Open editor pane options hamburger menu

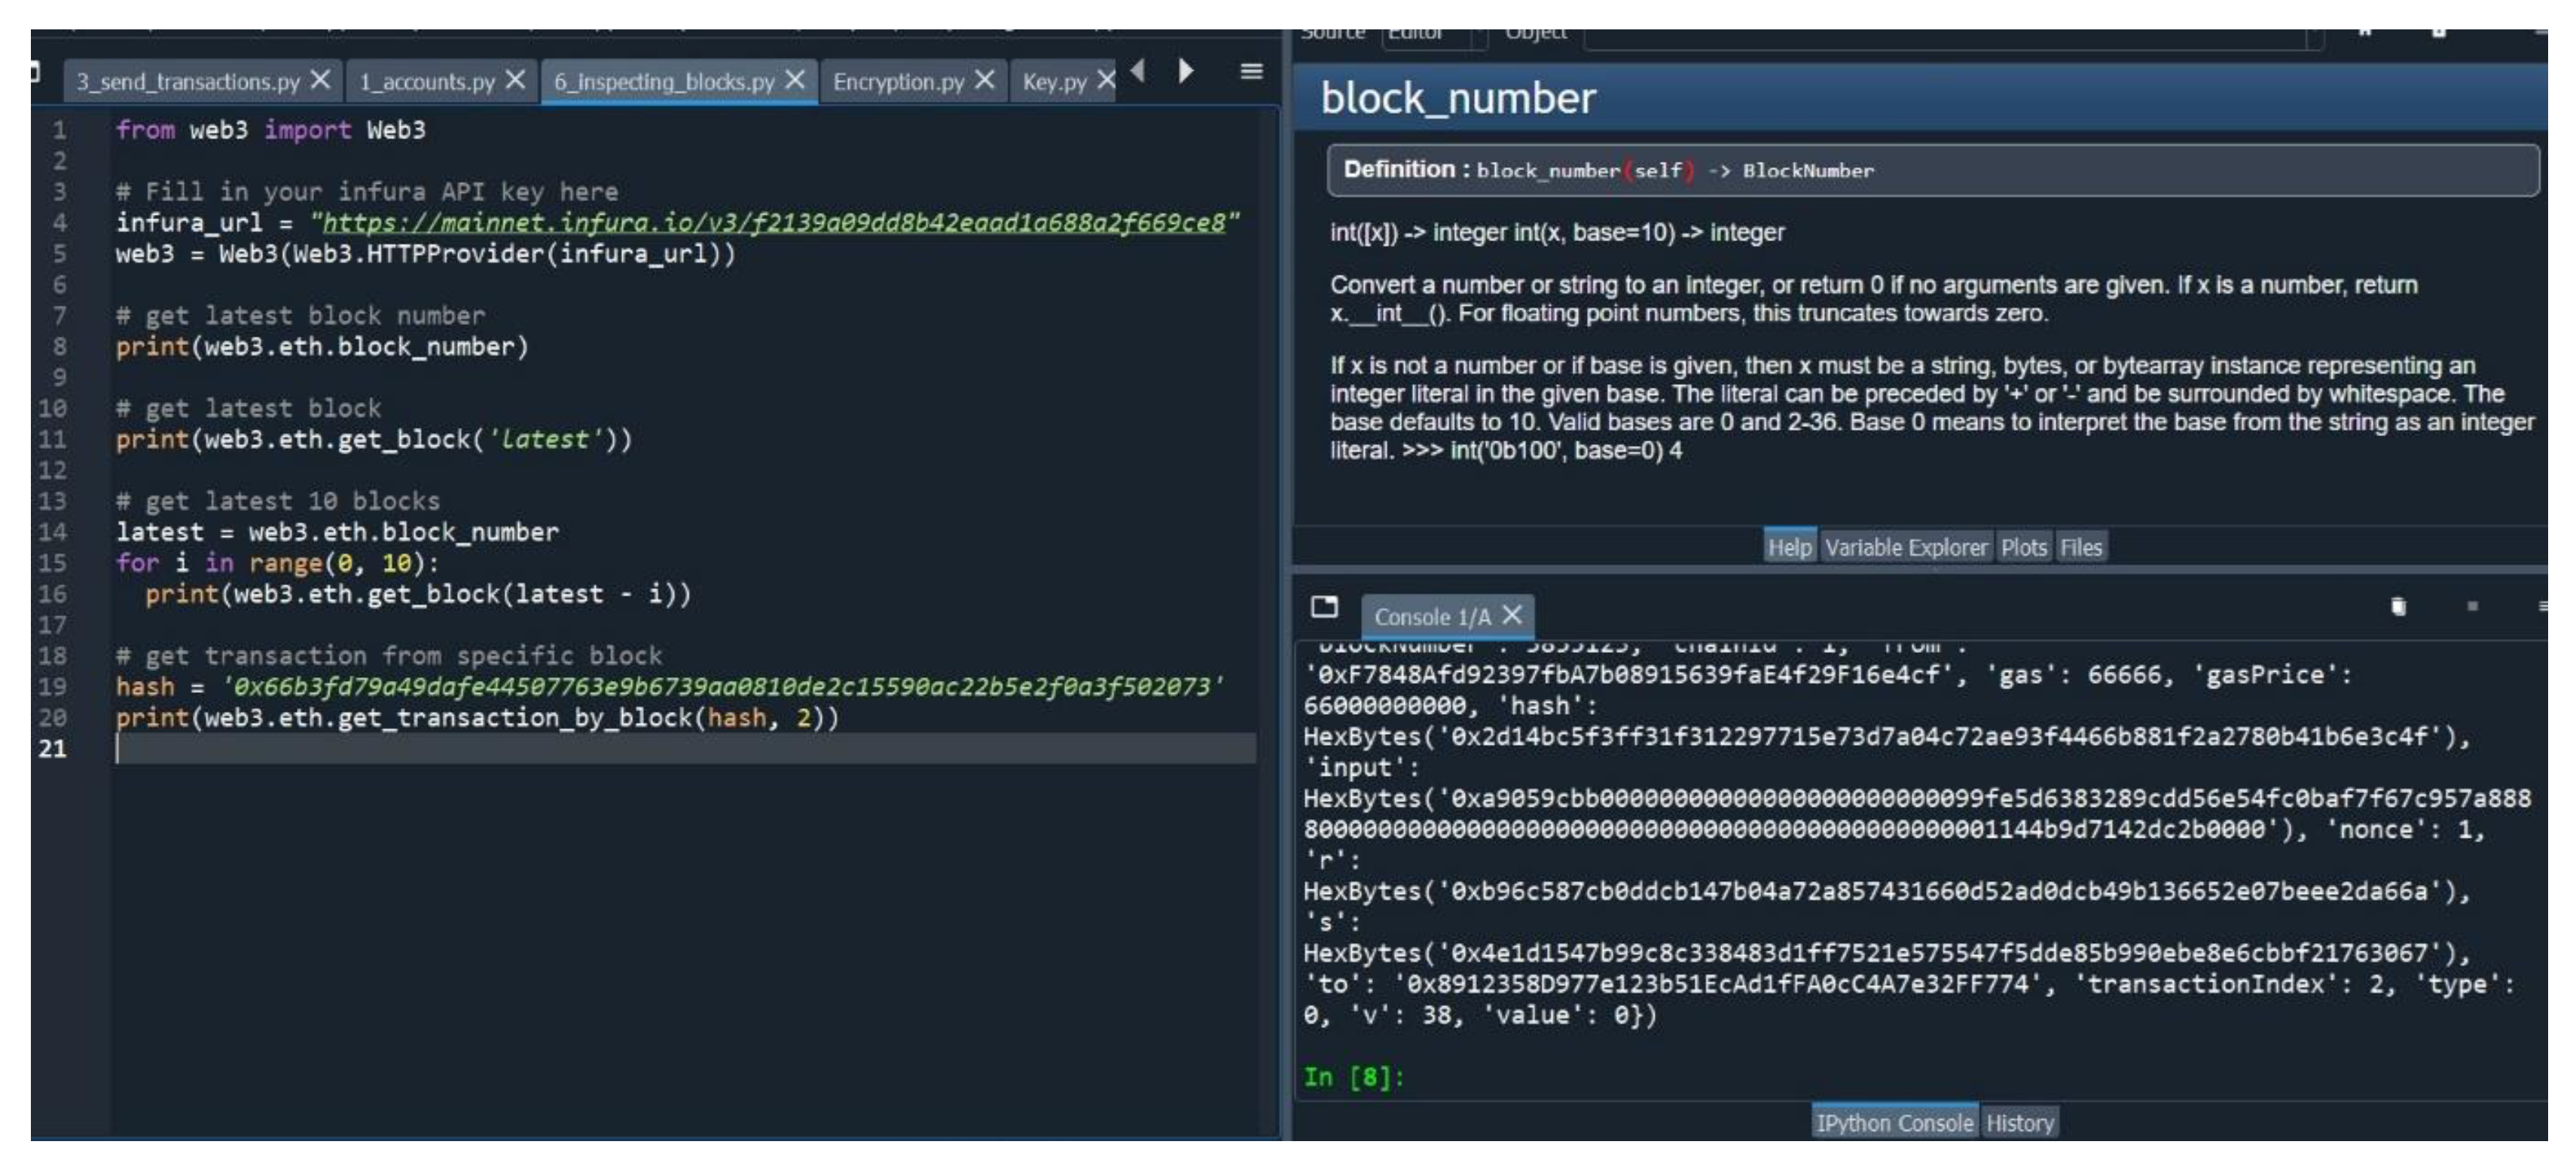pos(1251,71)
